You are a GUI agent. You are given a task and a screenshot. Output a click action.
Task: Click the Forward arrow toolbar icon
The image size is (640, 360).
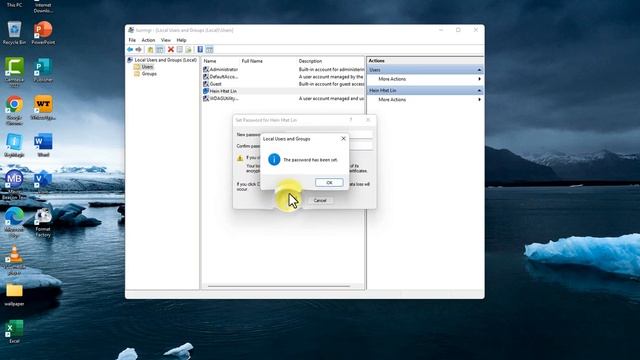click(139, 49)
